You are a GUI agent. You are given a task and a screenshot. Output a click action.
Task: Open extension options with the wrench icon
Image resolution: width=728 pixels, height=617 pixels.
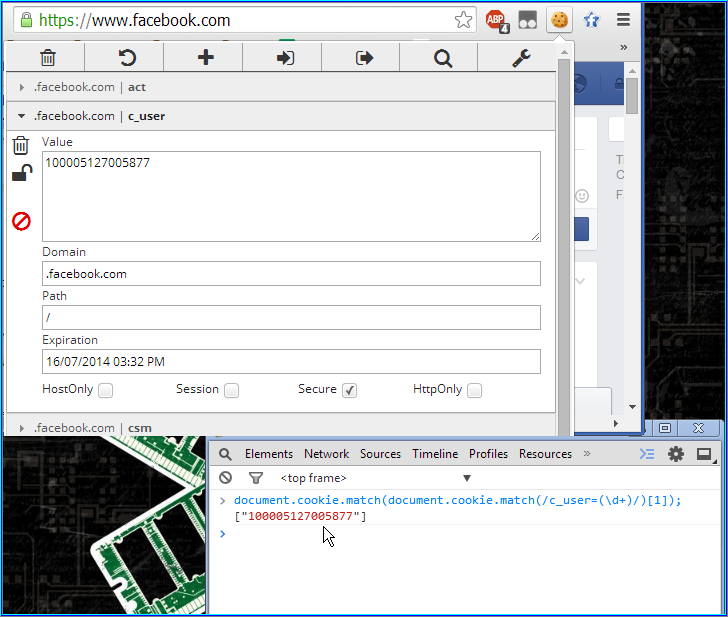coord(521,58)
